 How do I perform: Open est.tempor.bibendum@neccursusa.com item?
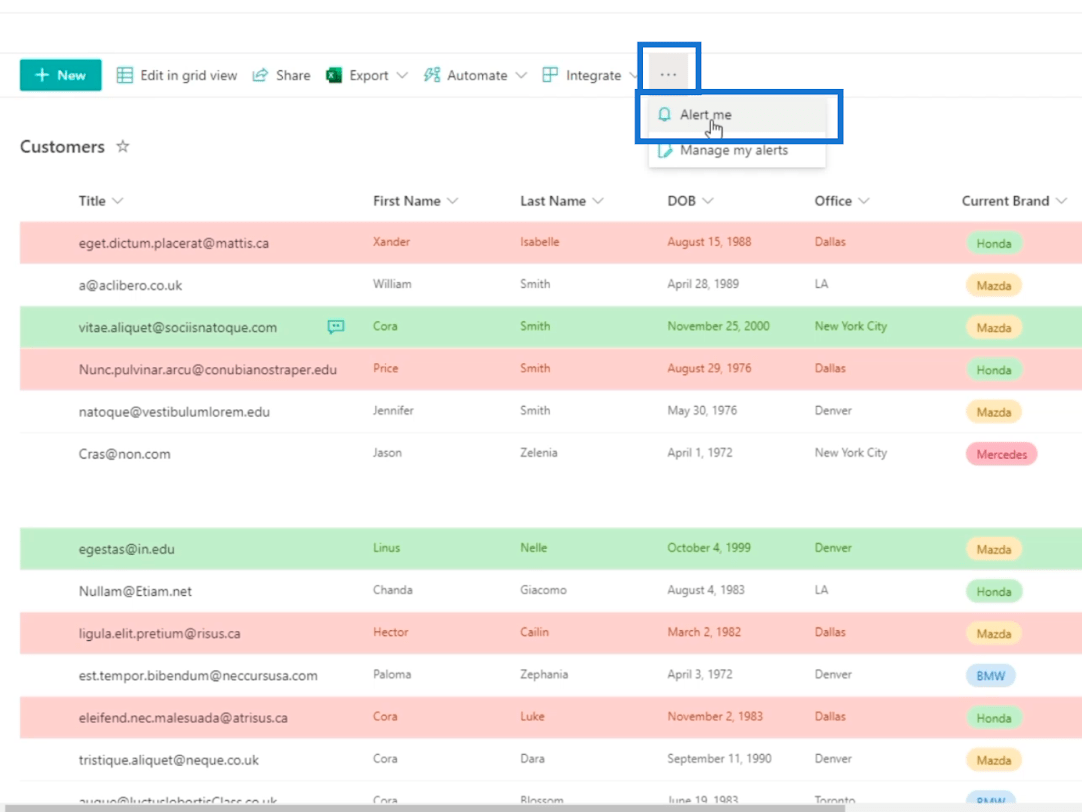click(x=198, y=675)
